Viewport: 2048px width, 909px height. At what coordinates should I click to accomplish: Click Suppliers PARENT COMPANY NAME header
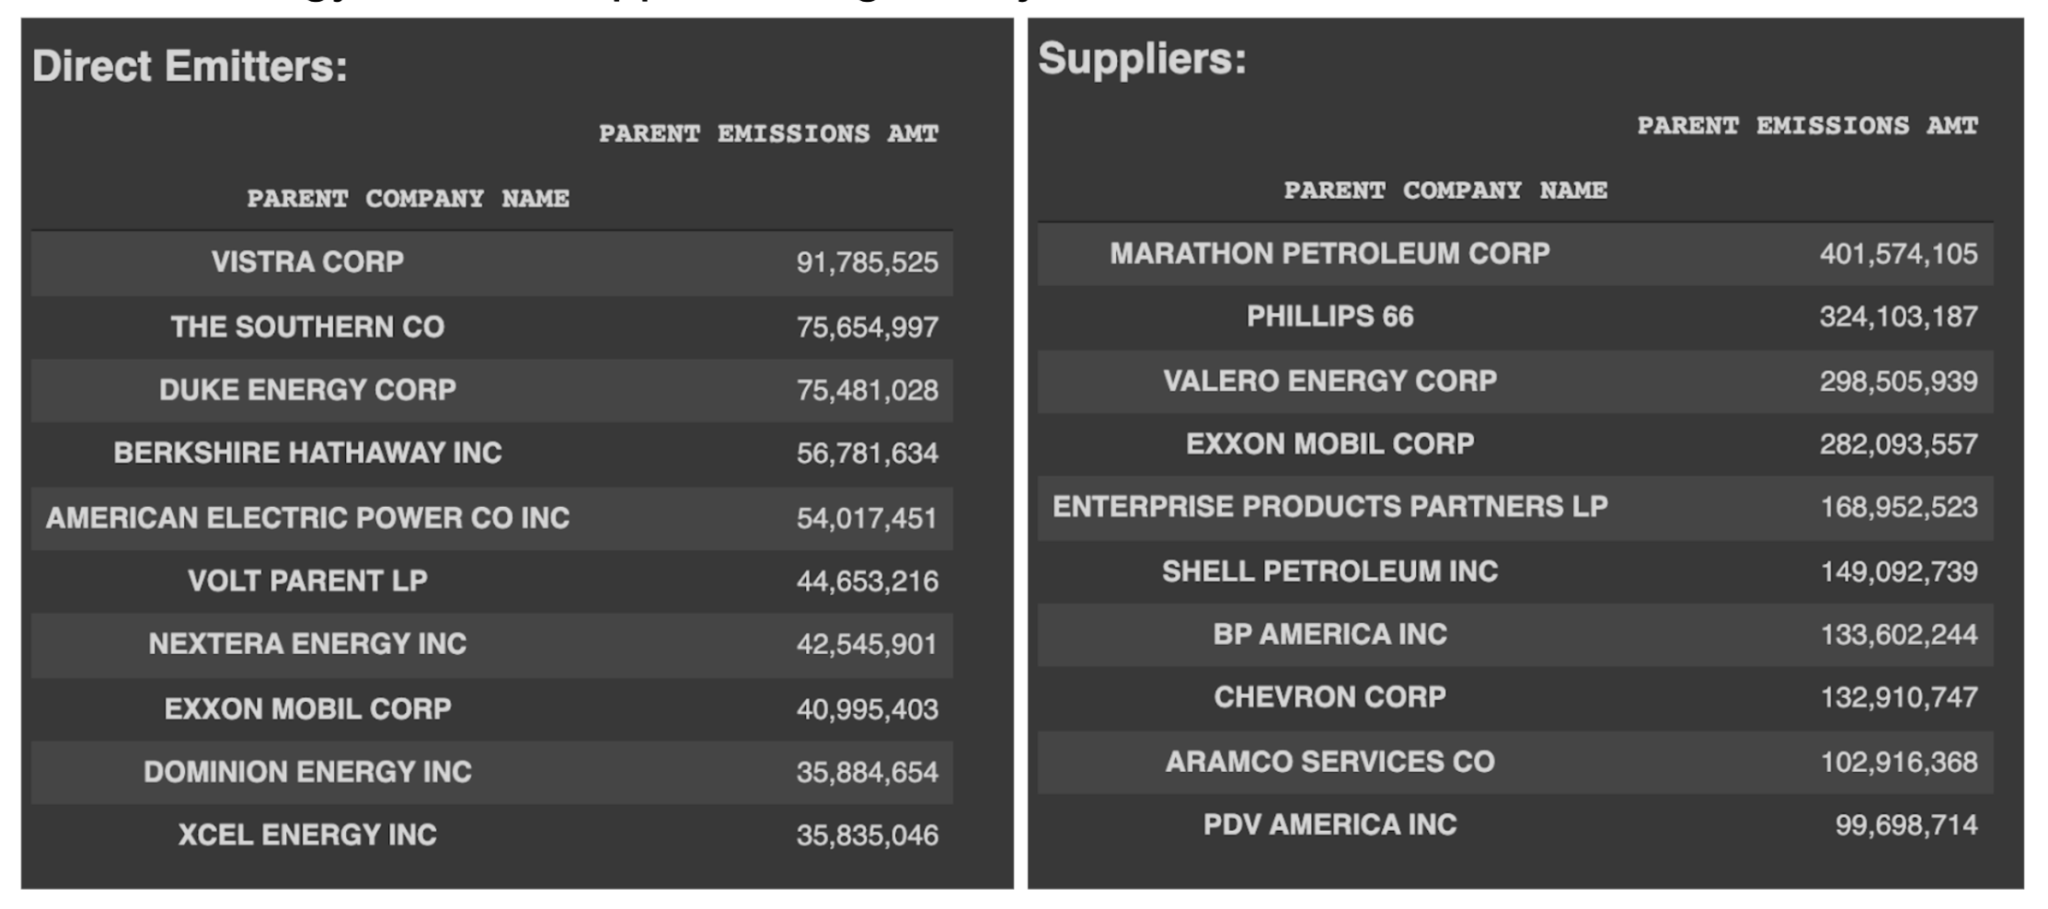1445,190
